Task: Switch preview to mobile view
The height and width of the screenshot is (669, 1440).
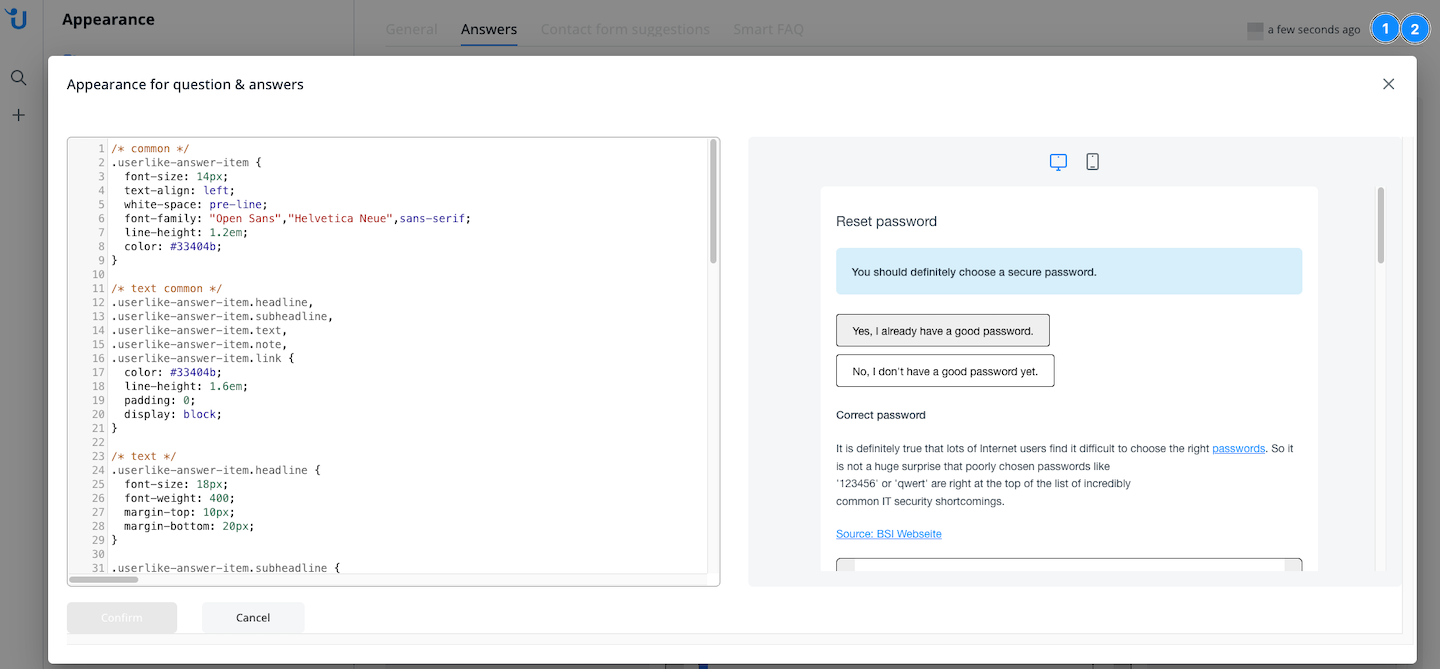Action: tap(1092, 162)
